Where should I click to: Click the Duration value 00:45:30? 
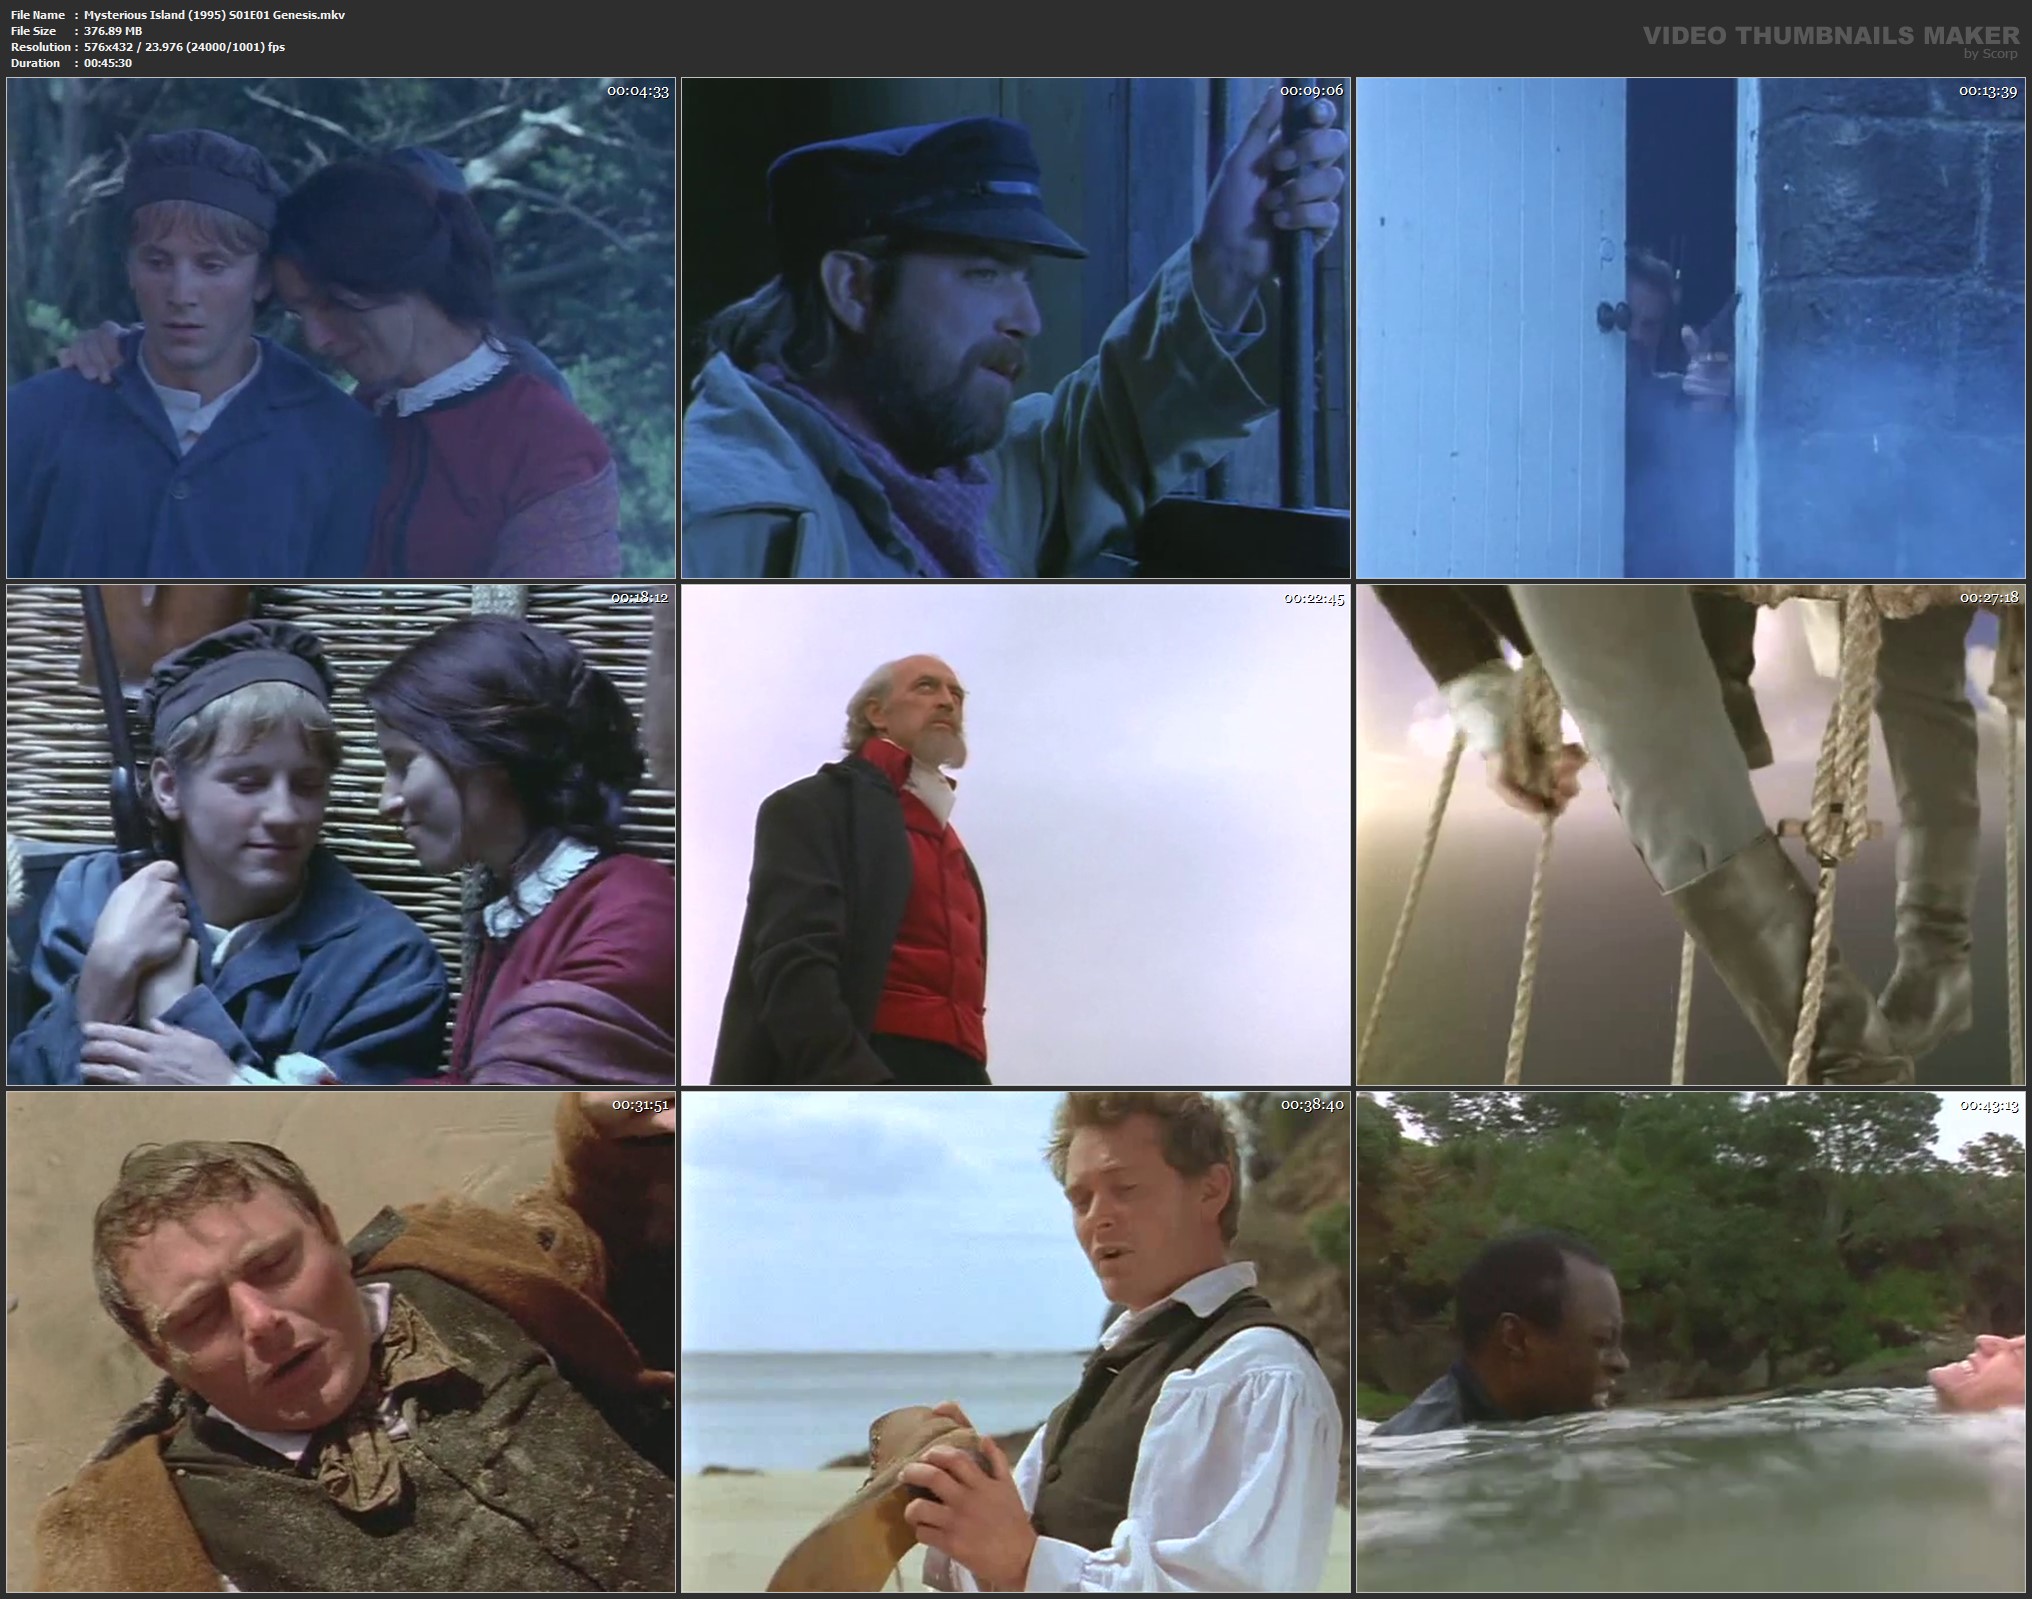point(108,63)
